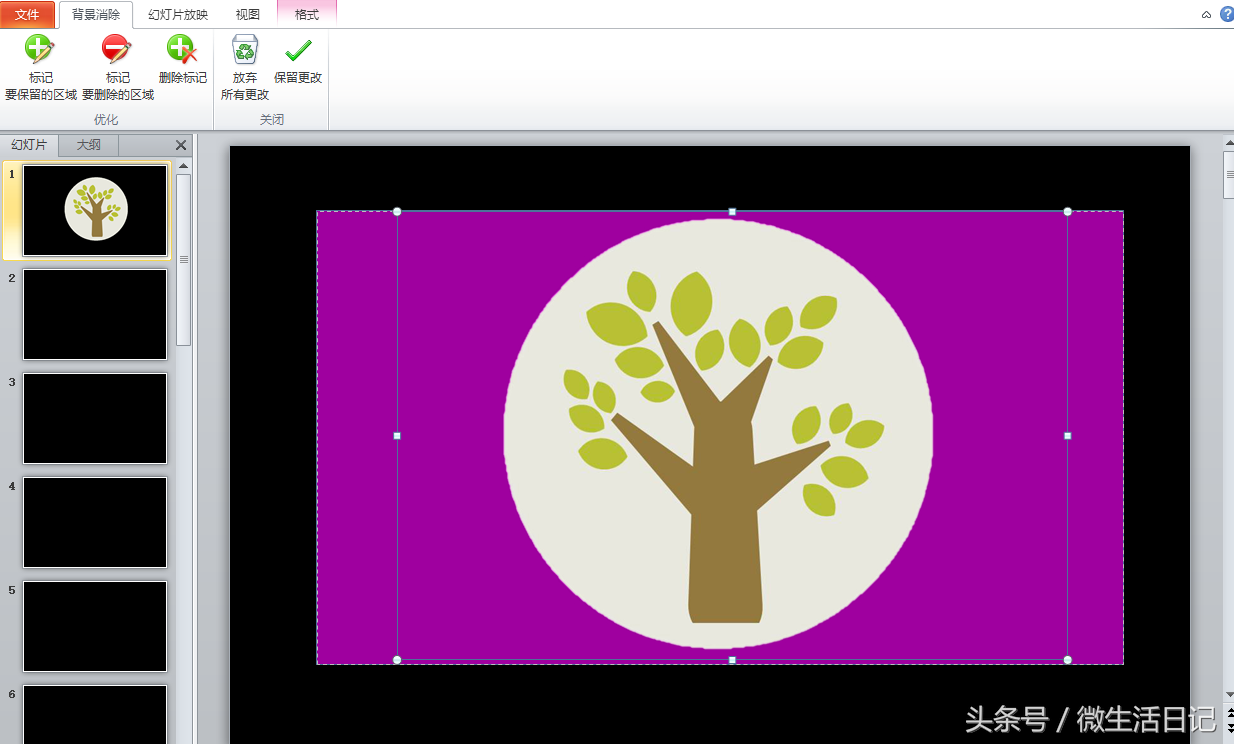Click the Optimize (优化) group label
The height and width of the screenshot is (744, 1234).
pyautogui.click(x=106, y=120)
